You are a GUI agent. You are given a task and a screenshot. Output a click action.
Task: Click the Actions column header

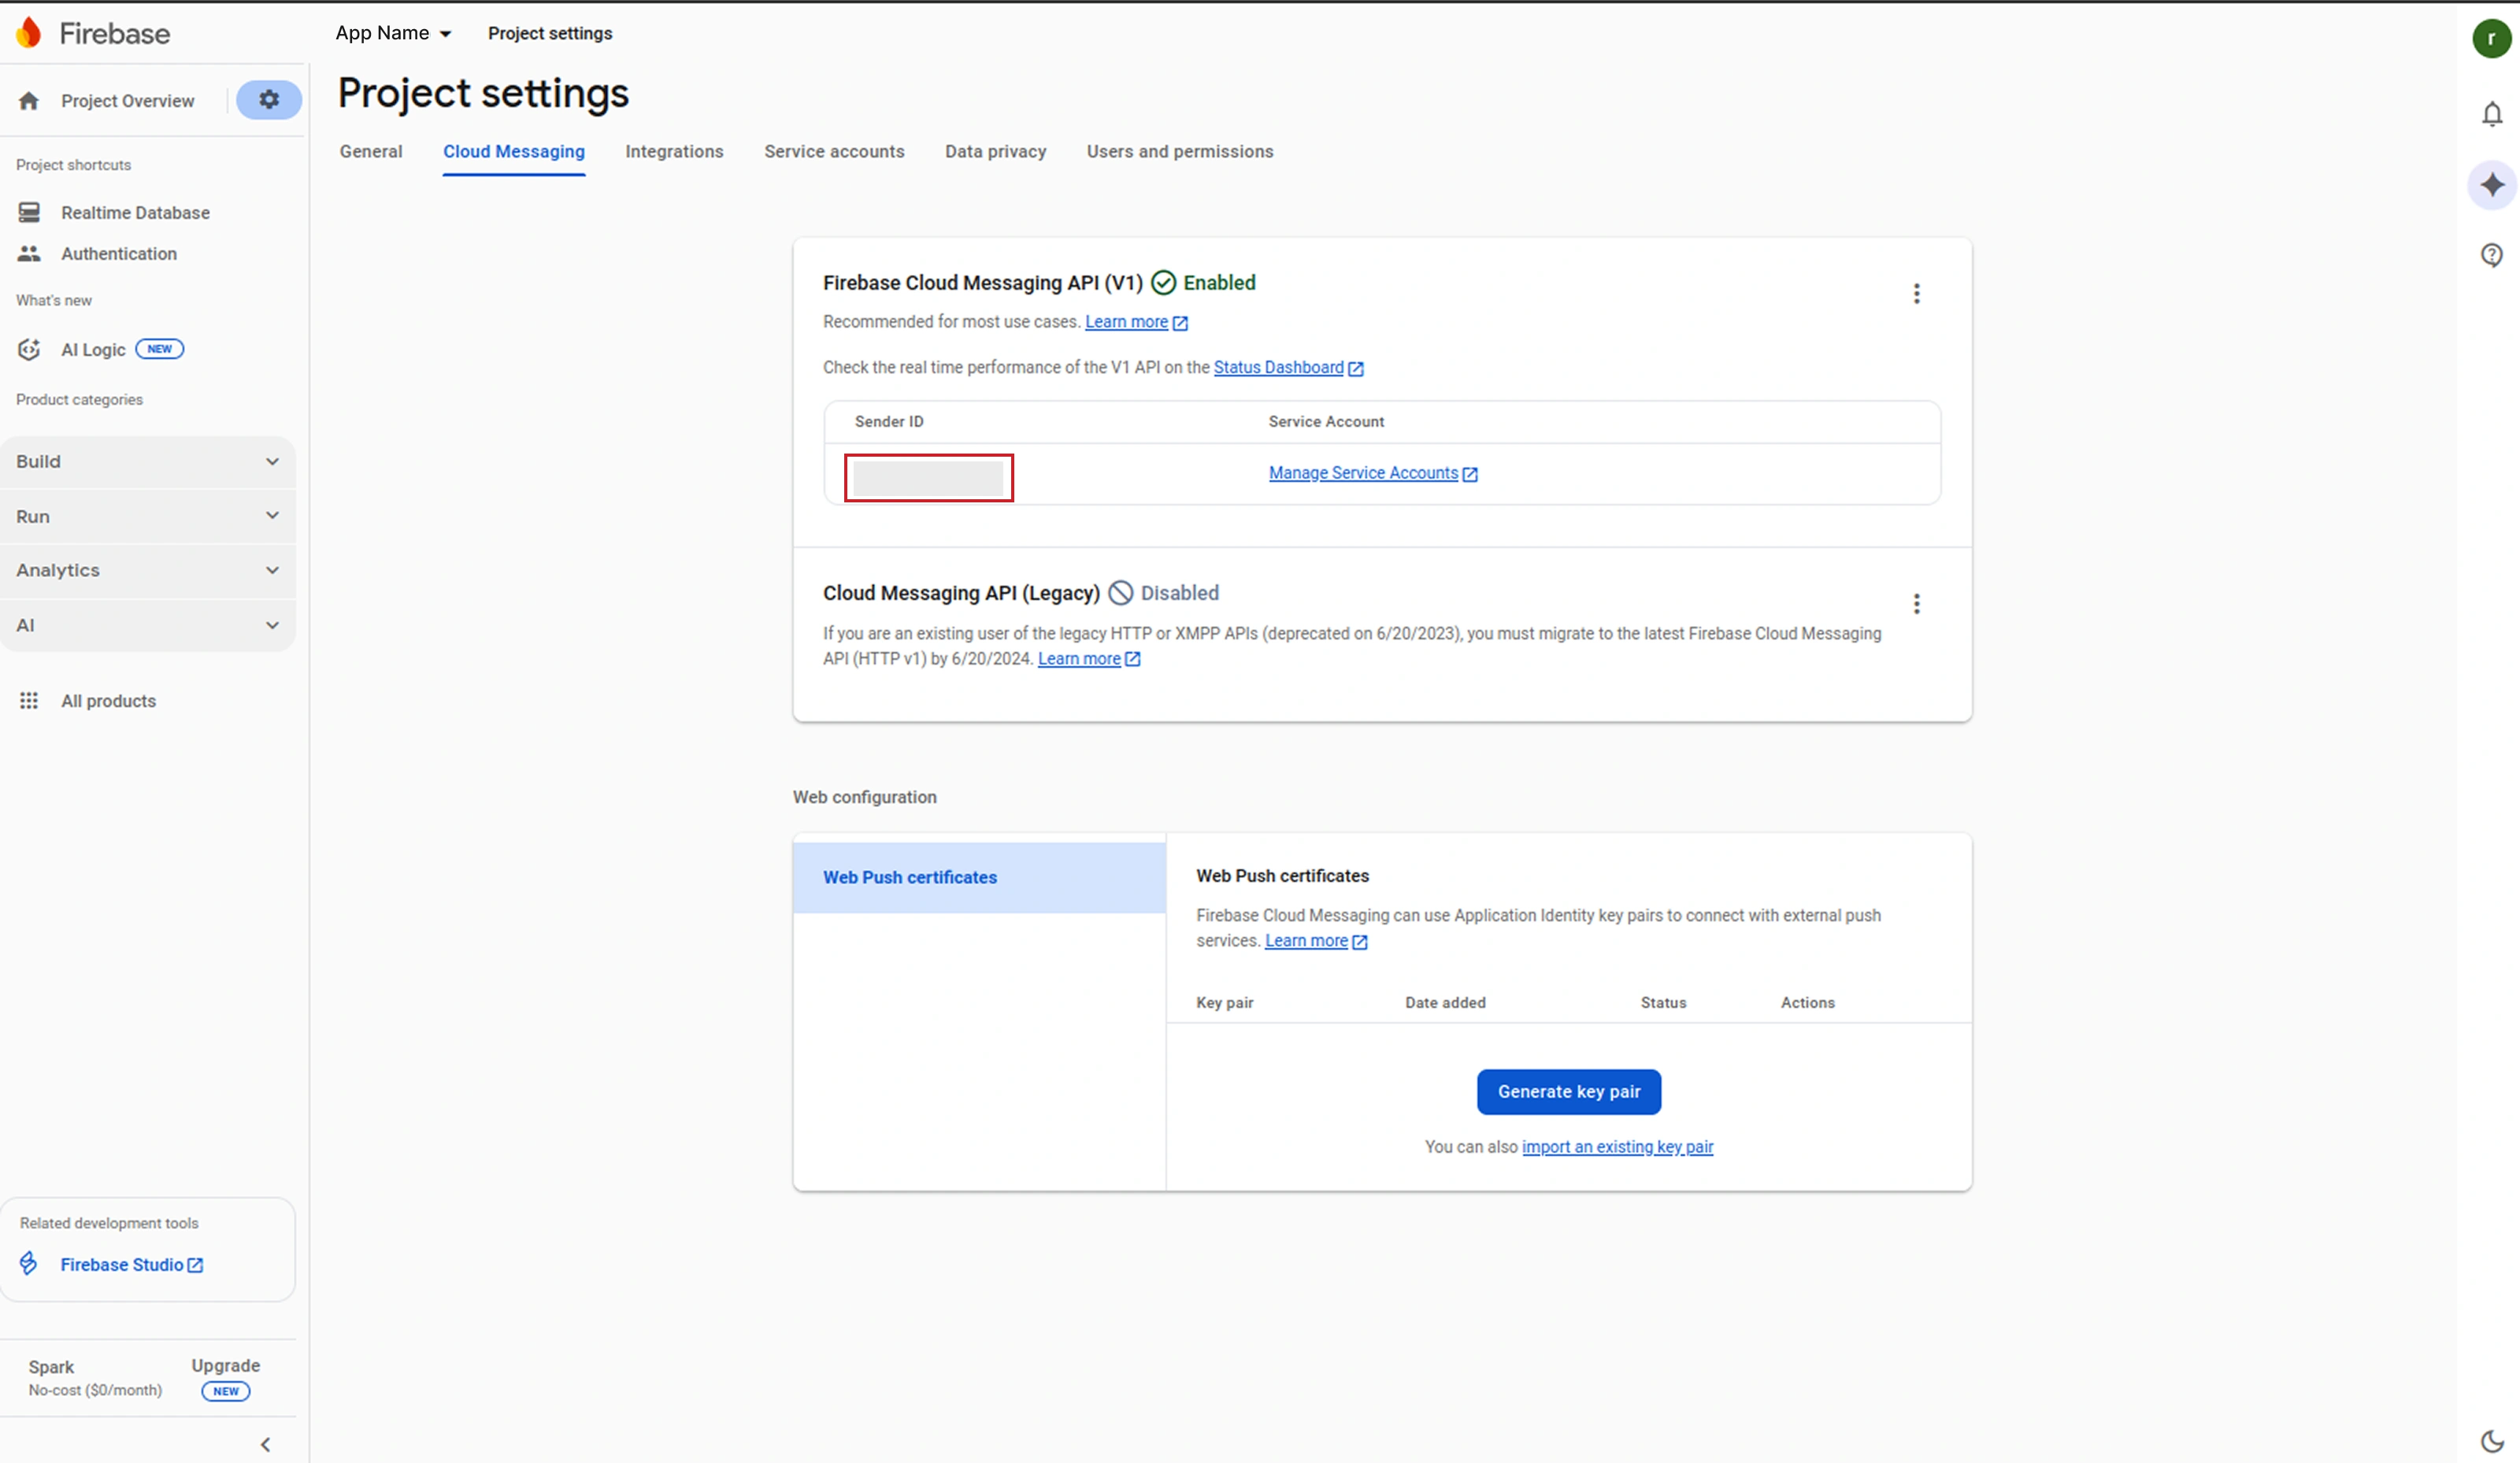(x=1808, y=1003)
